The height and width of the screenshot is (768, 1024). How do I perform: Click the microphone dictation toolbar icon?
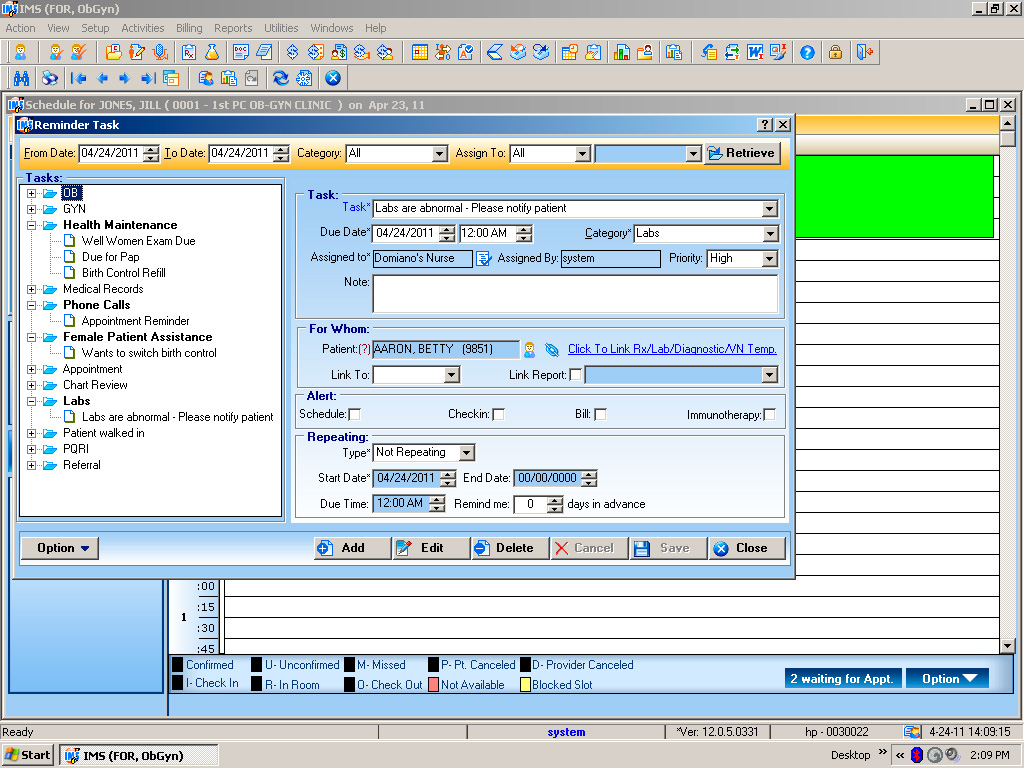[x=160, y=52]
